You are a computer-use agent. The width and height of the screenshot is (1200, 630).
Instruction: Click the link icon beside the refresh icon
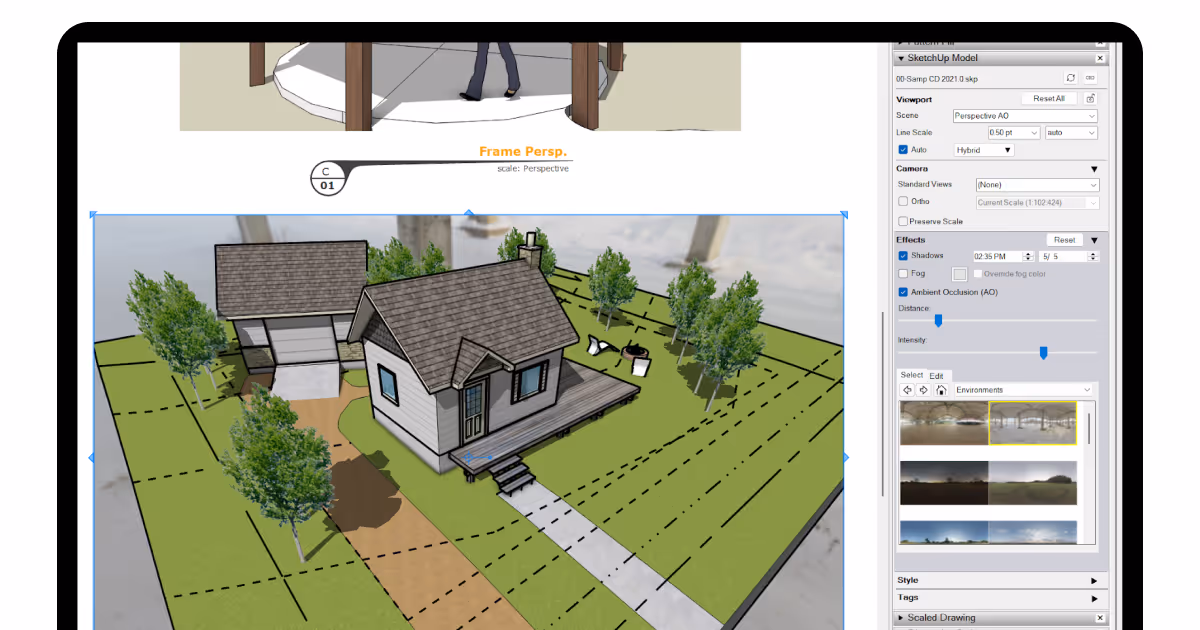point(1090,78)
